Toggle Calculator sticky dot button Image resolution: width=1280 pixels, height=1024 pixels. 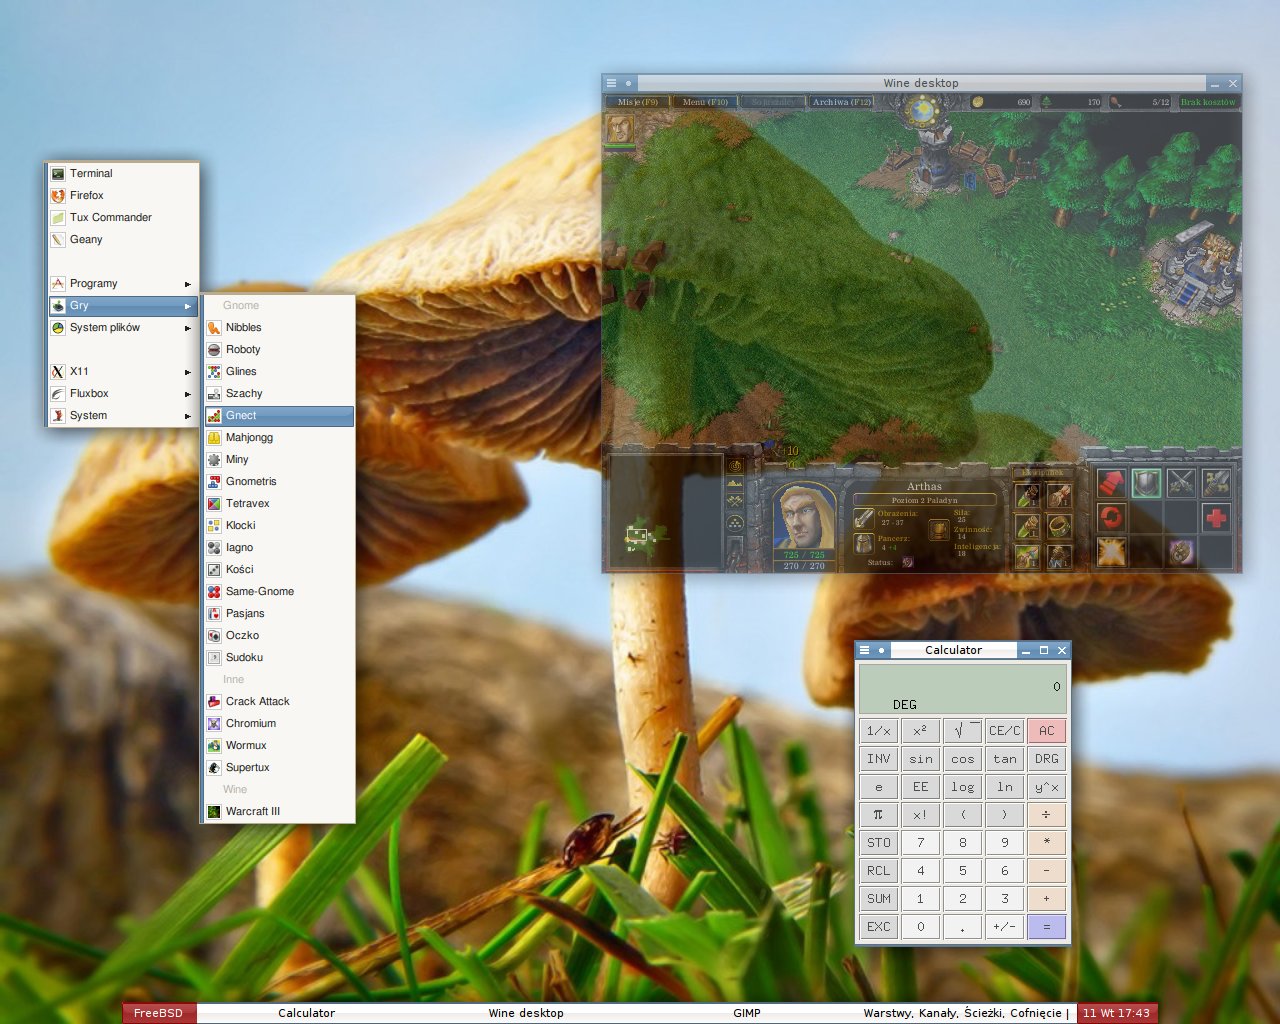[x=881, y=650]
